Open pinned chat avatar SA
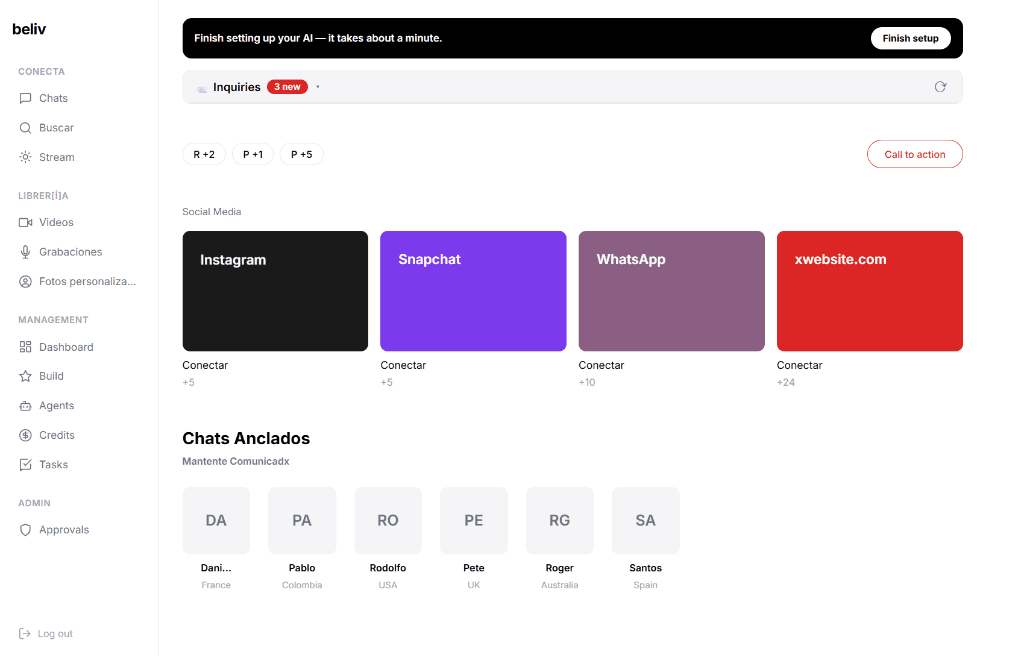The height and width of the screenshot is (656, 1024). [x=645, y=520]
